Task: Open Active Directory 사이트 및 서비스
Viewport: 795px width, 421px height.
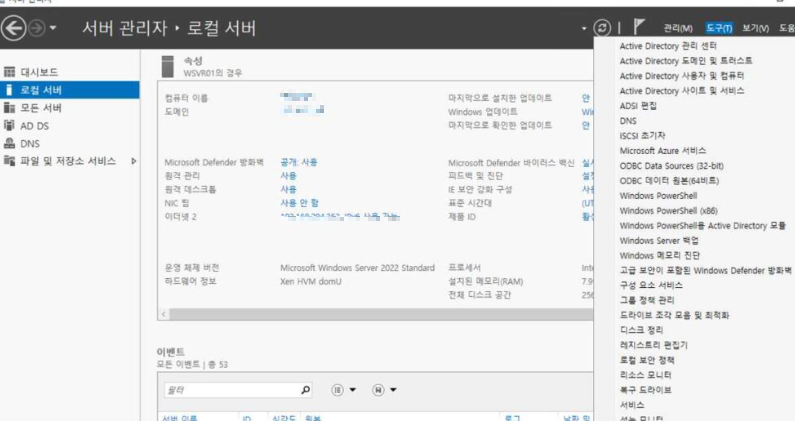Action: point(681,91)
